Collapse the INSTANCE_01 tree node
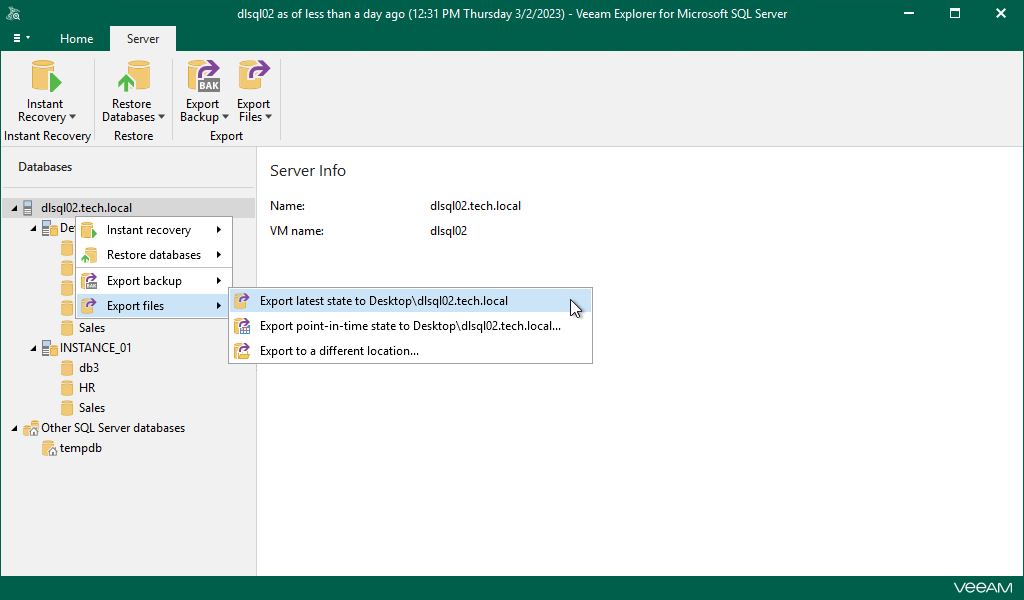The image size is (1024, 600). click(x=33, y=349)
